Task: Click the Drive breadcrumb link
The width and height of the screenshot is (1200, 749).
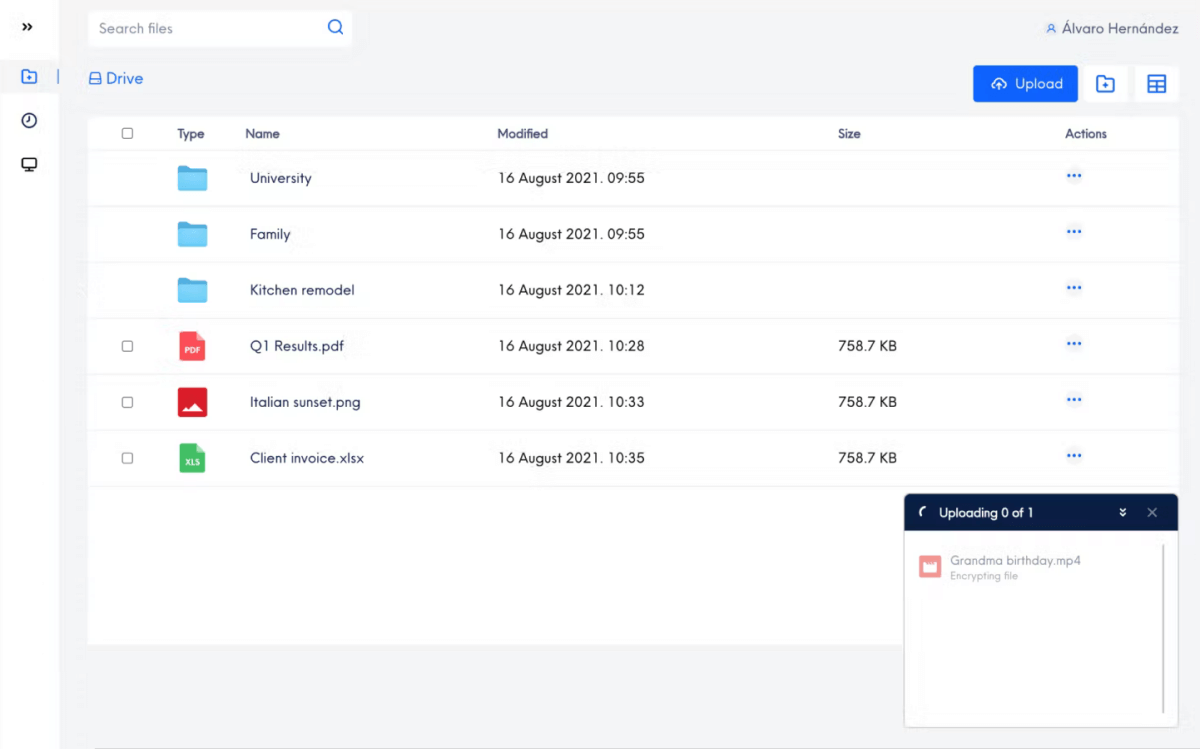Action: [116, 78]
